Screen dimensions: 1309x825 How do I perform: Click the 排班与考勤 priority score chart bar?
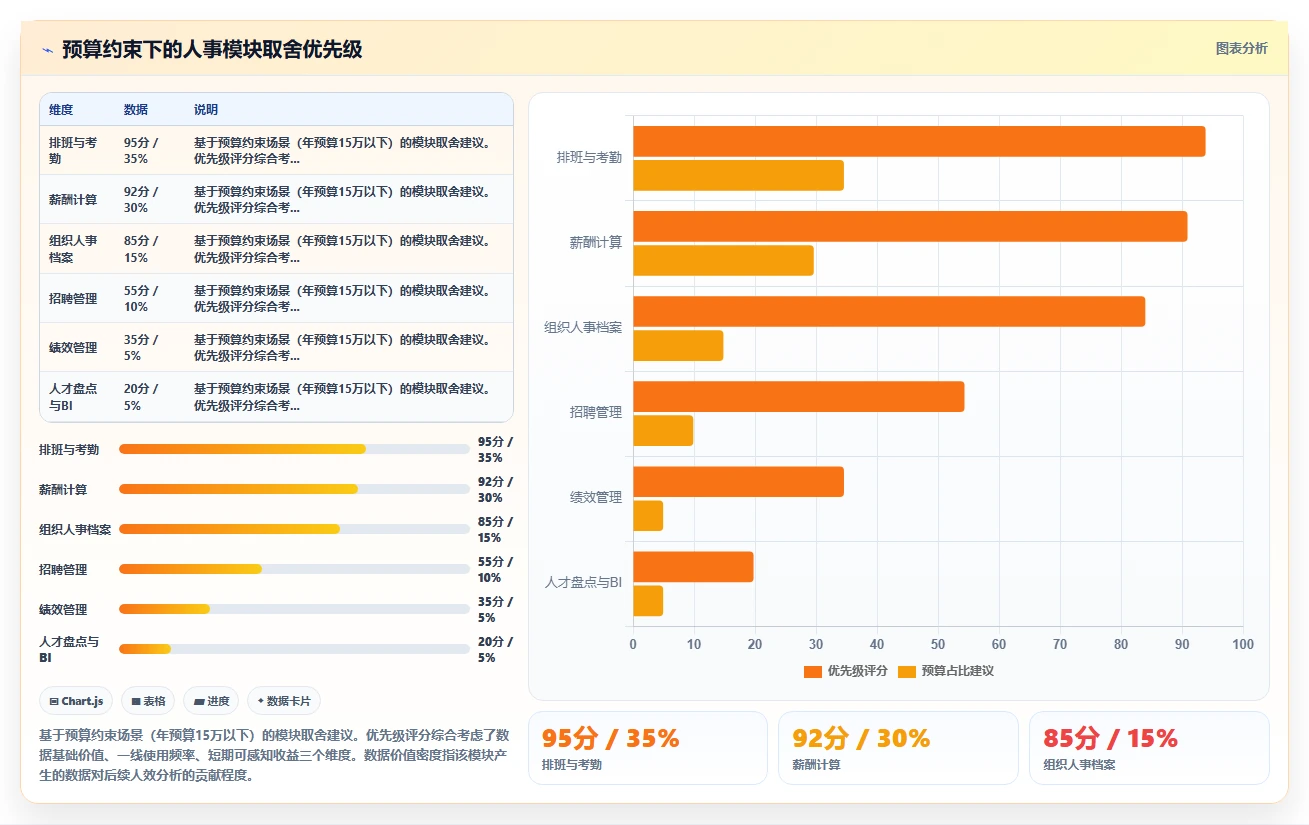pos(919,141)
